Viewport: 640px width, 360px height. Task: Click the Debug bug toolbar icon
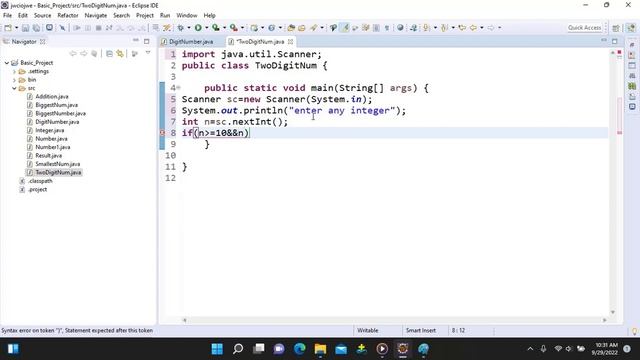click(180, 28)
